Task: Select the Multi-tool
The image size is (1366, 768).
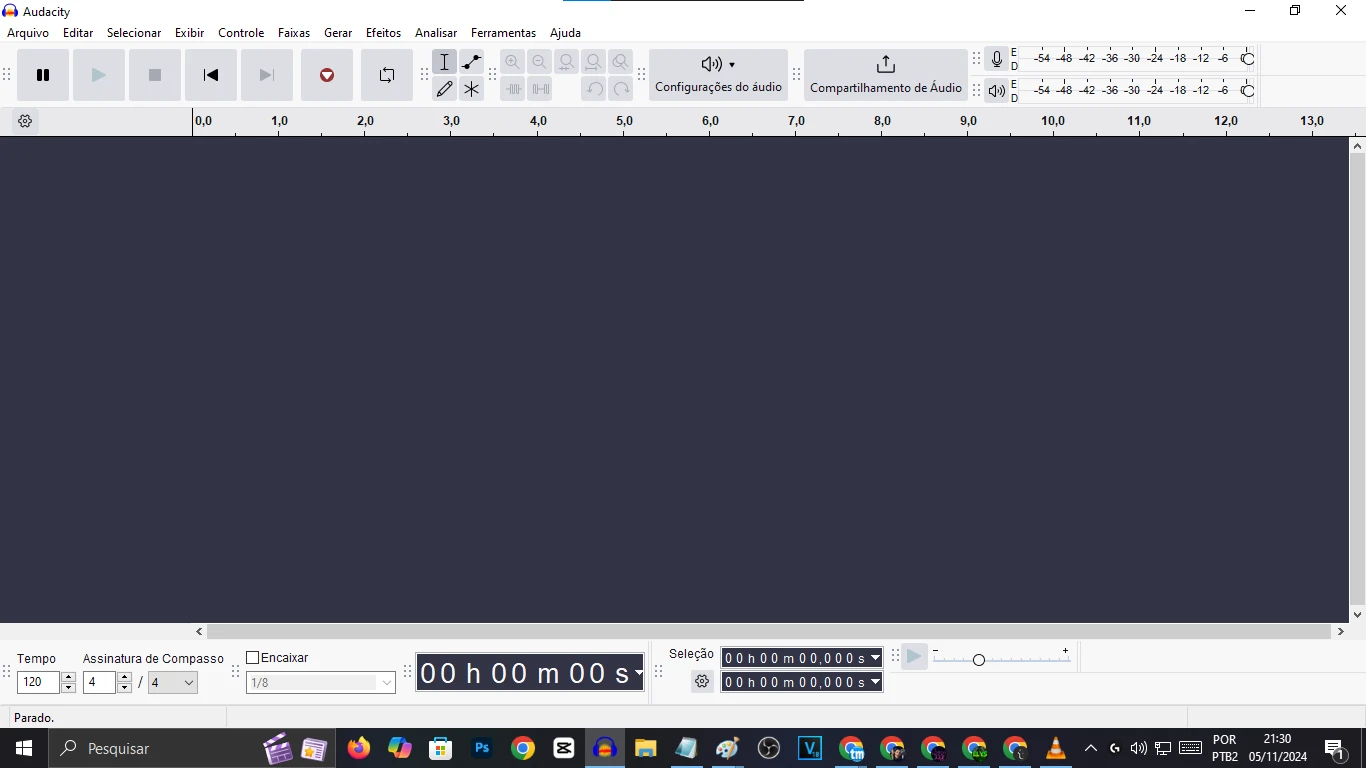Action: [471, 88]
